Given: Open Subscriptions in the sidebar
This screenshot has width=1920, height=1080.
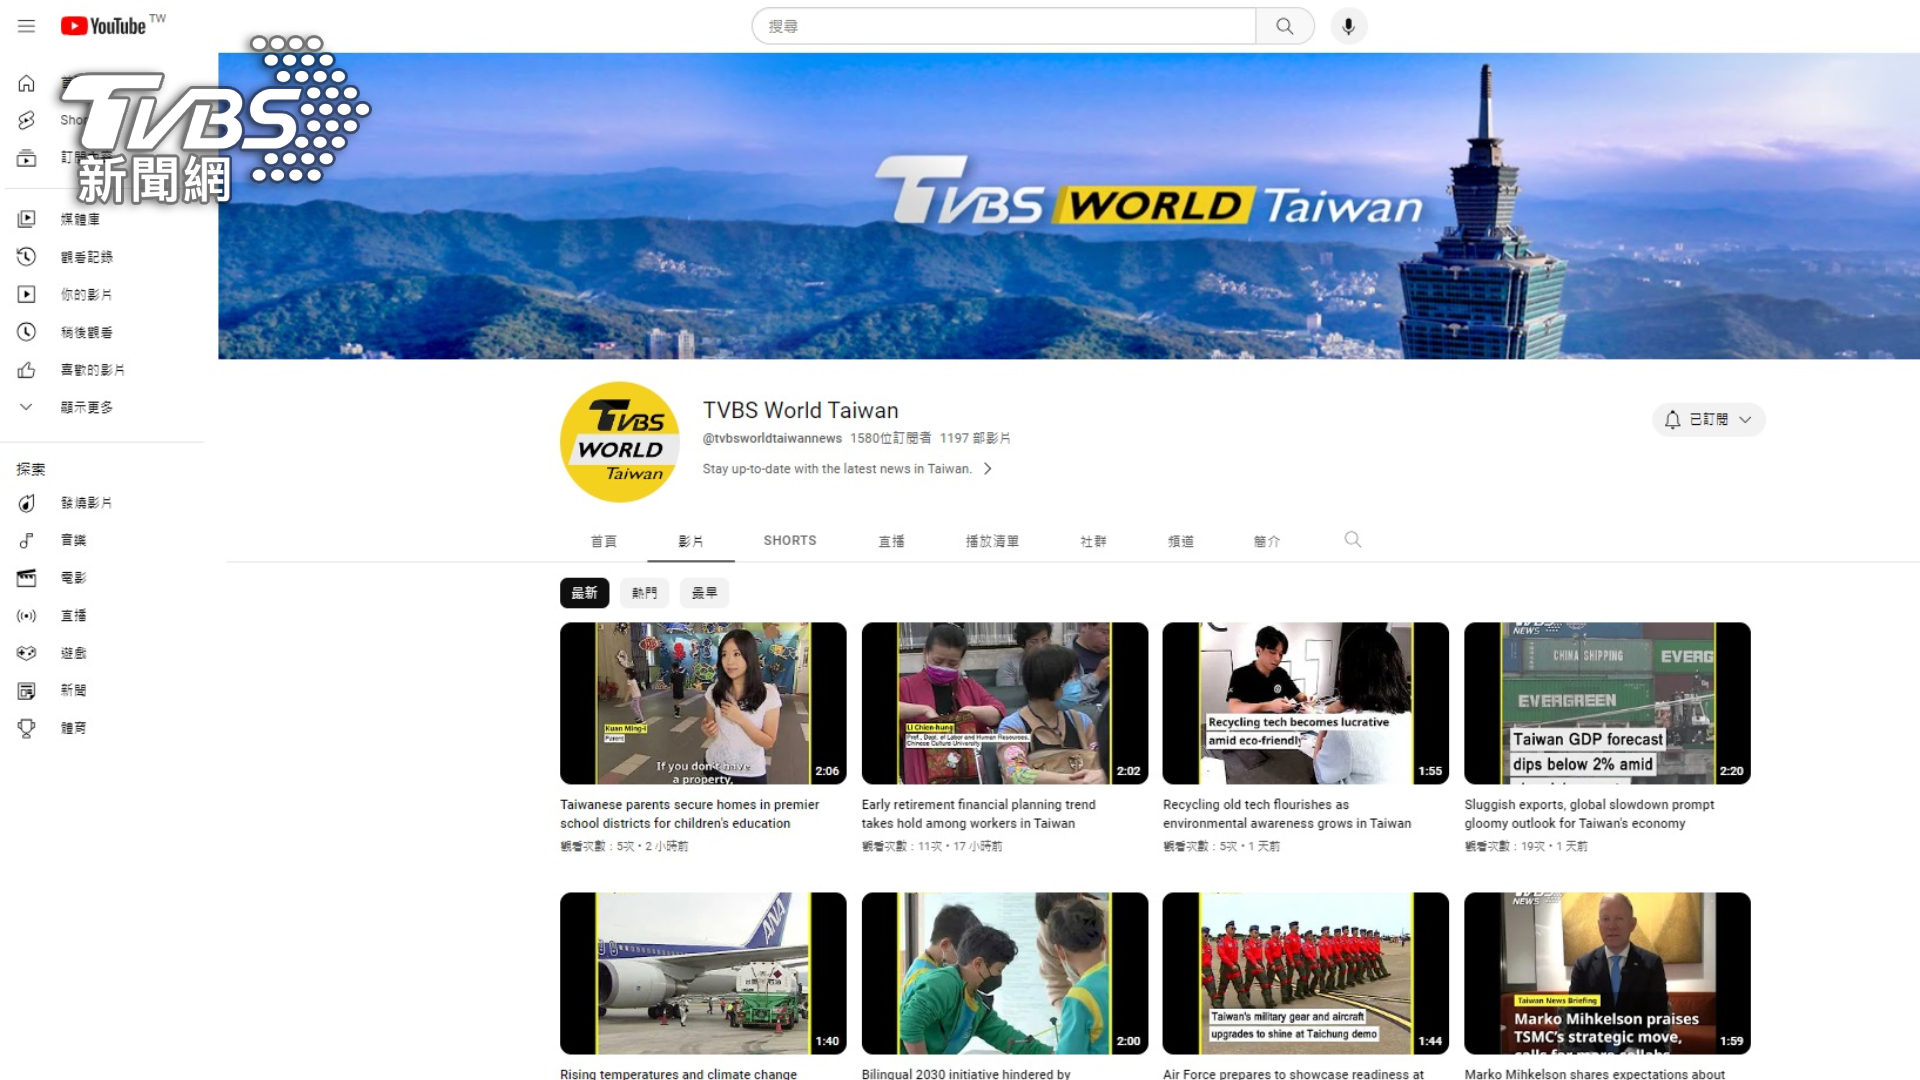Looking at the screenshot, I should click(26, 158).
